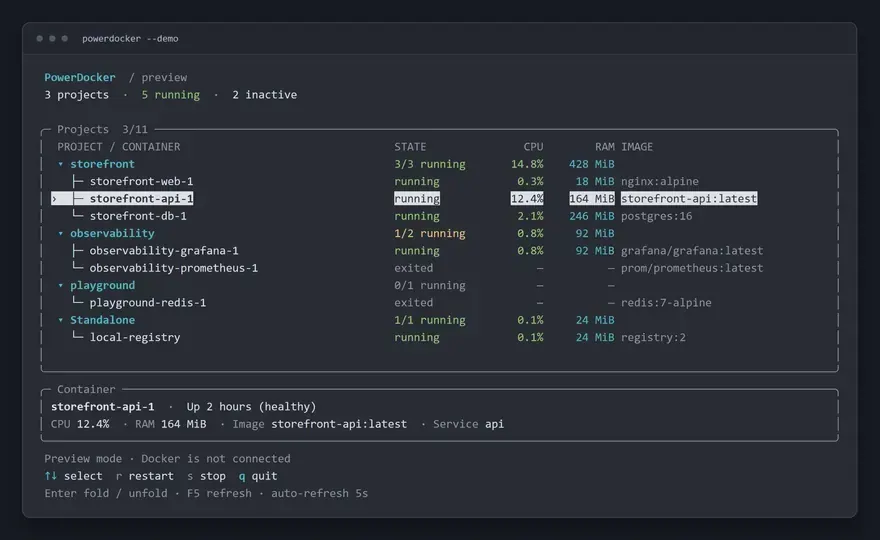Viewport: 880px width, 540px height.
Task: Click the 14.8% CPU value
Action: pyautogui.click(x=526, y=164)
